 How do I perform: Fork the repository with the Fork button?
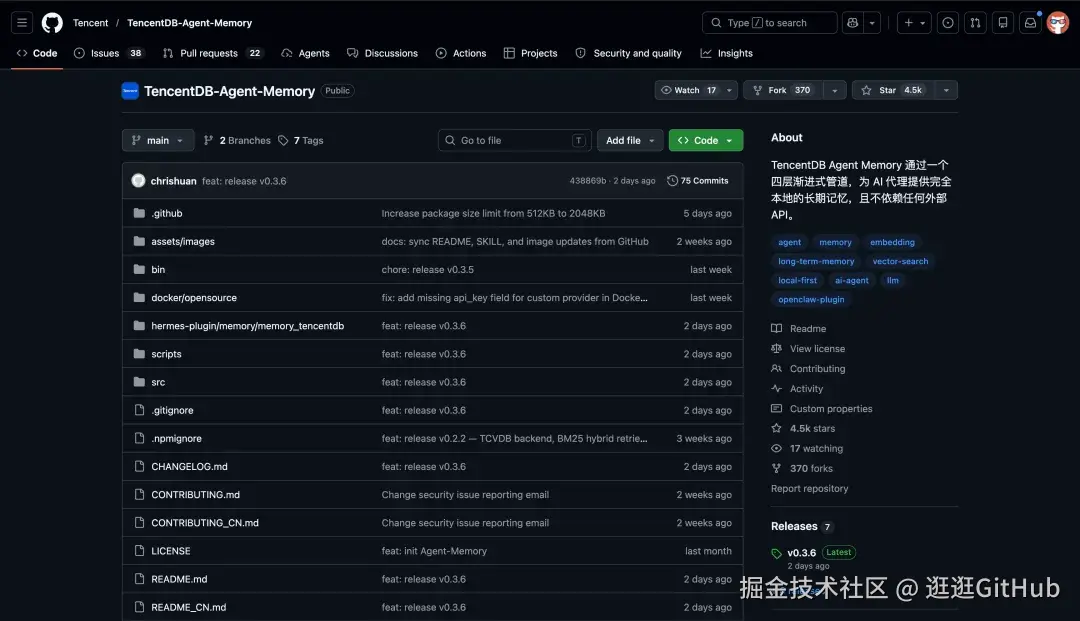coord(783,90)
